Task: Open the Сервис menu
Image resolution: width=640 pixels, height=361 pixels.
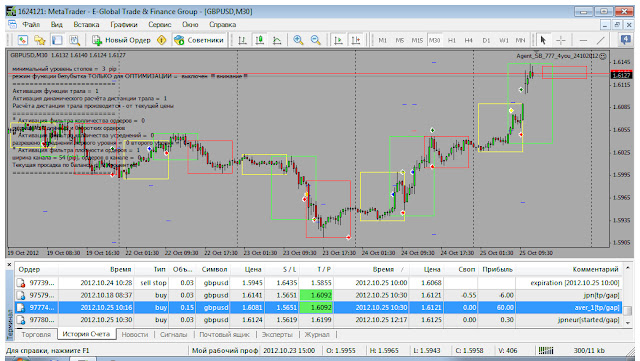Action: pos(160,25)
